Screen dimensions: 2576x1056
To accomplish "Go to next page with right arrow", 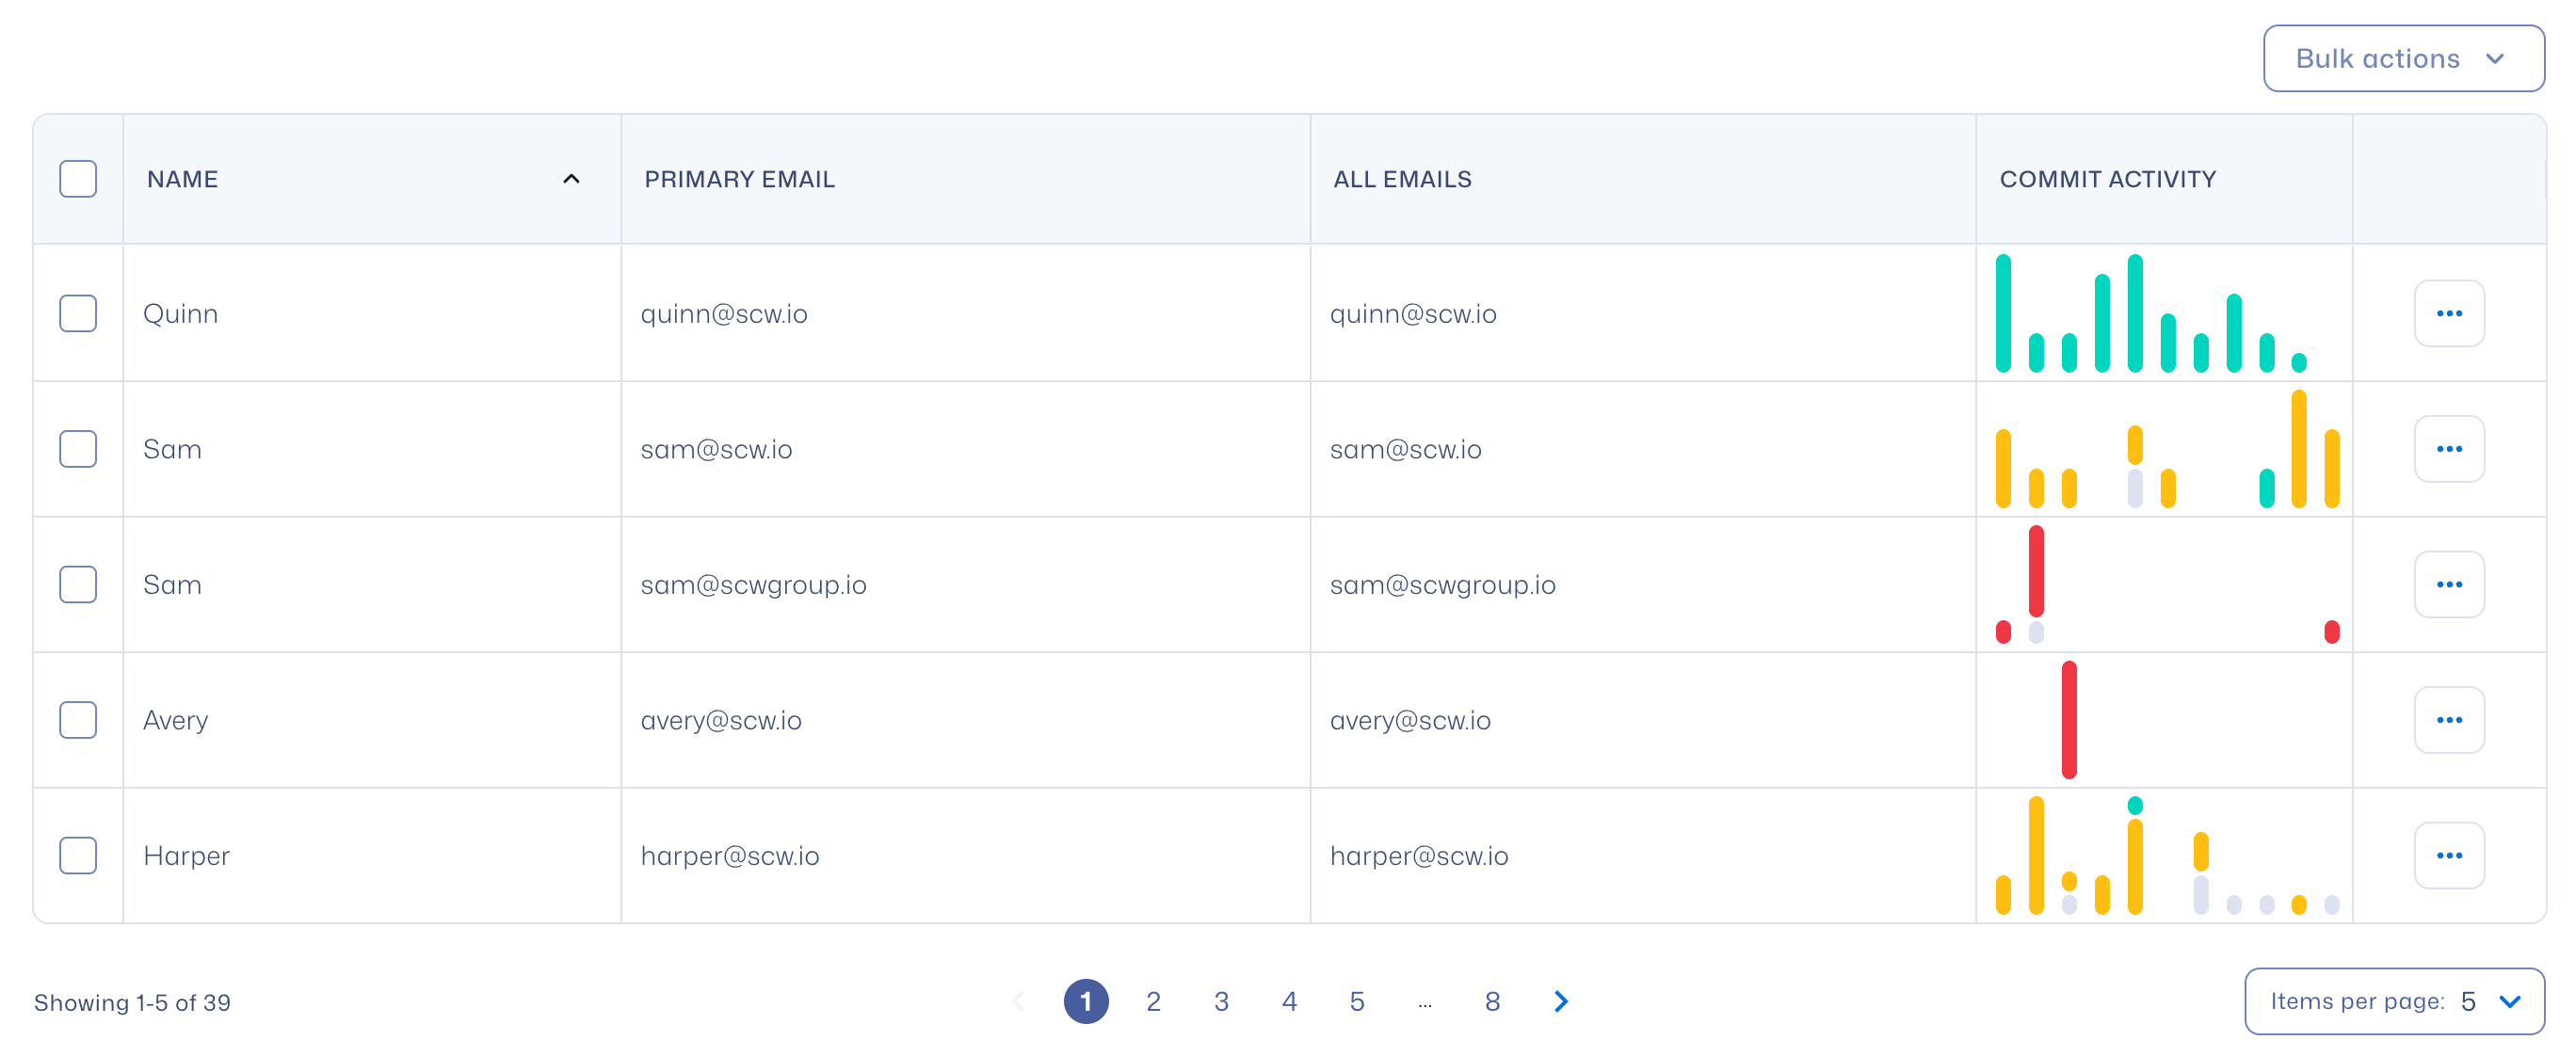I will click(x=1560, y=1001).
